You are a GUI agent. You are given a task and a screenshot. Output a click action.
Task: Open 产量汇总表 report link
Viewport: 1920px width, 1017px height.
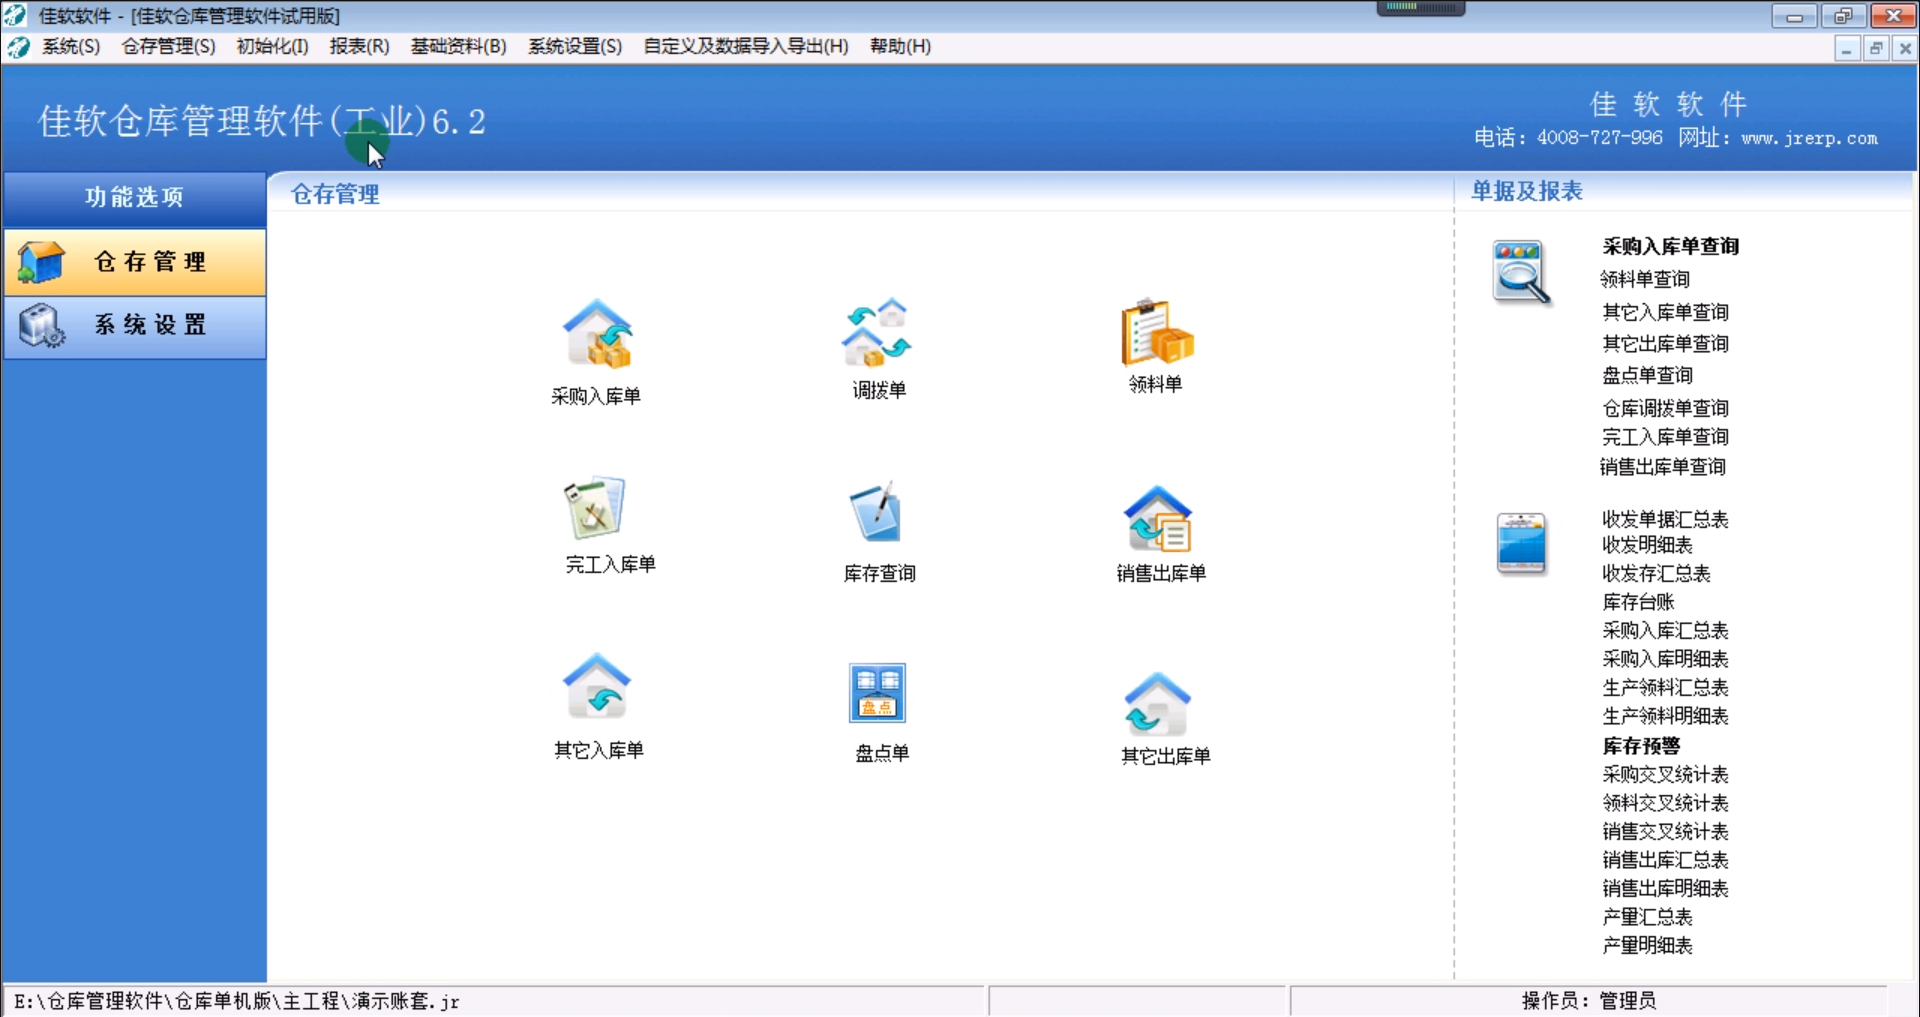pos(1647,917)
